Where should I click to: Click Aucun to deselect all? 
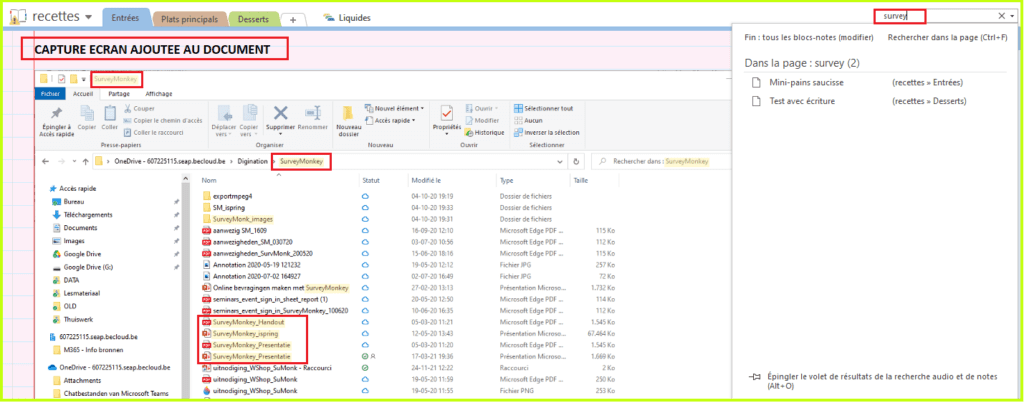(528, 120)
